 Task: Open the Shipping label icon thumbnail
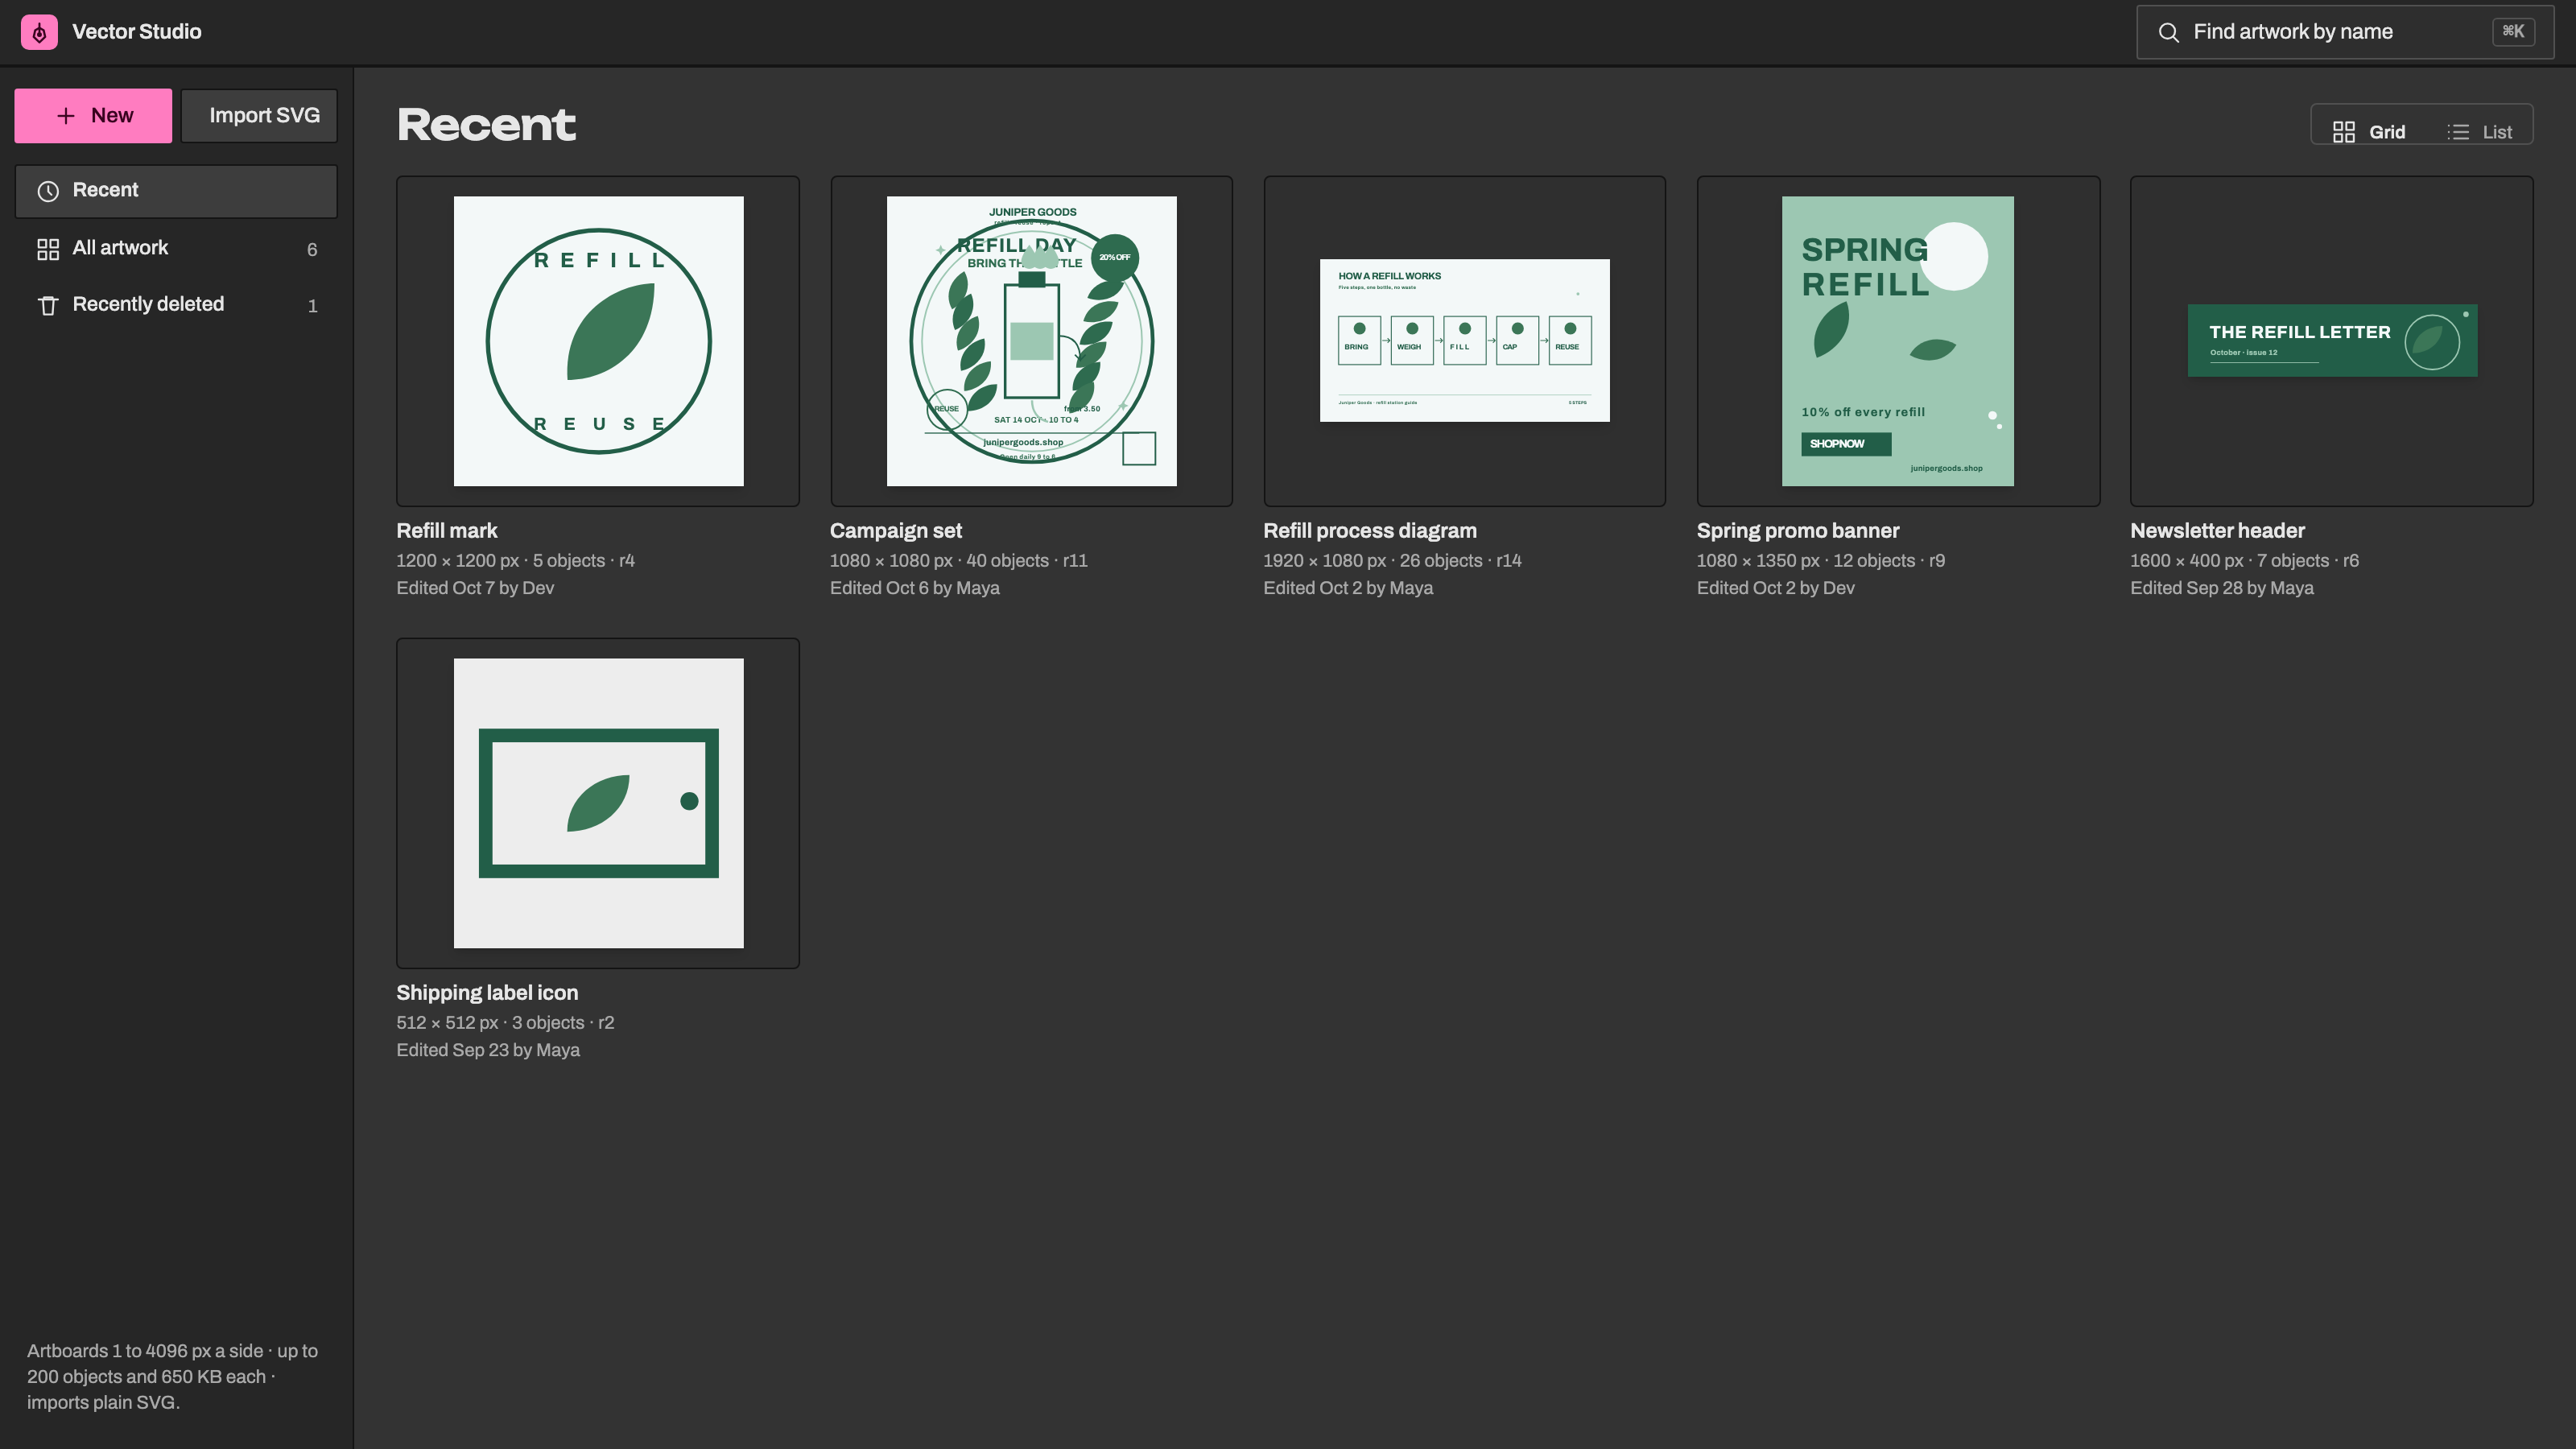598,803
